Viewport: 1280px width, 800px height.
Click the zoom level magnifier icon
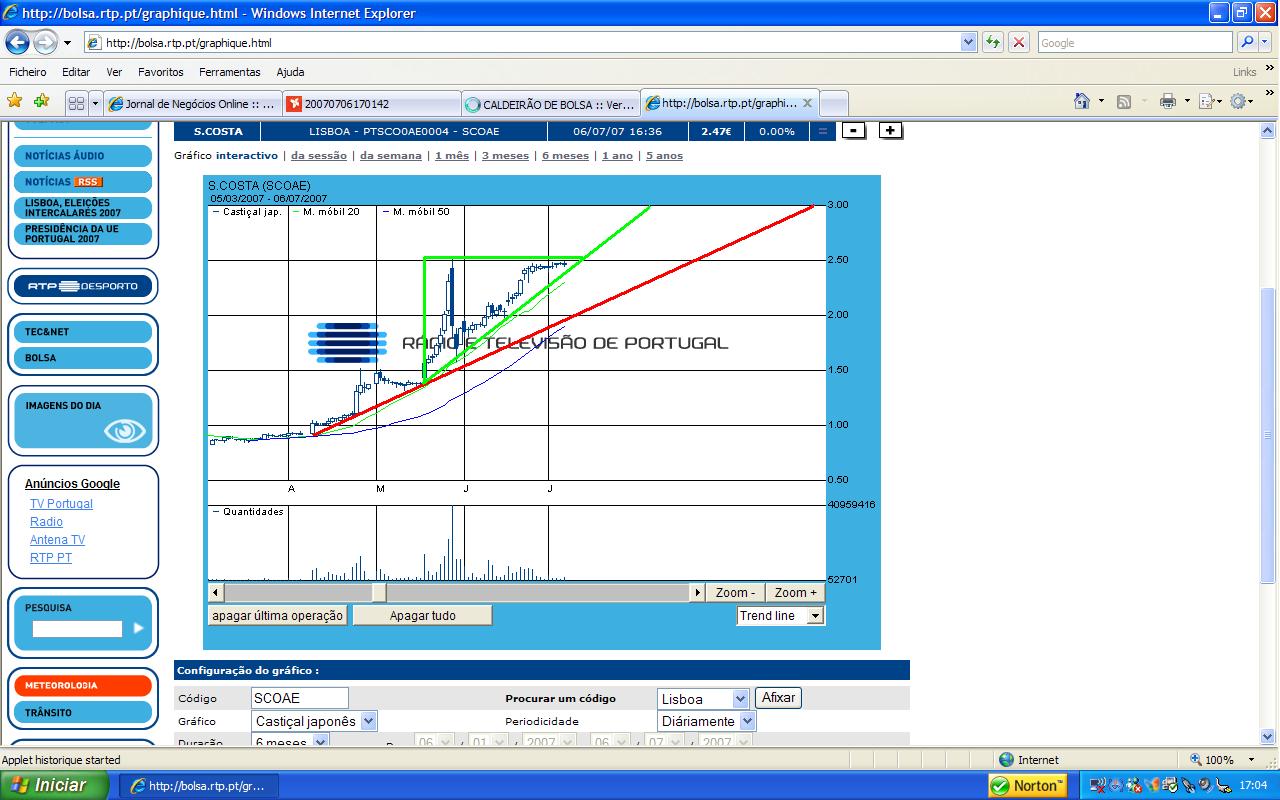[x=1196, y=760]
